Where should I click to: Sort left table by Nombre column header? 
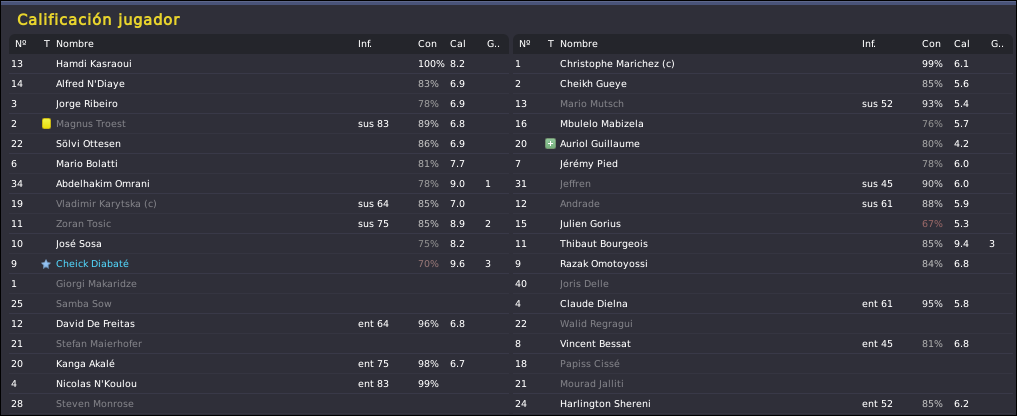tap(75, 44)
